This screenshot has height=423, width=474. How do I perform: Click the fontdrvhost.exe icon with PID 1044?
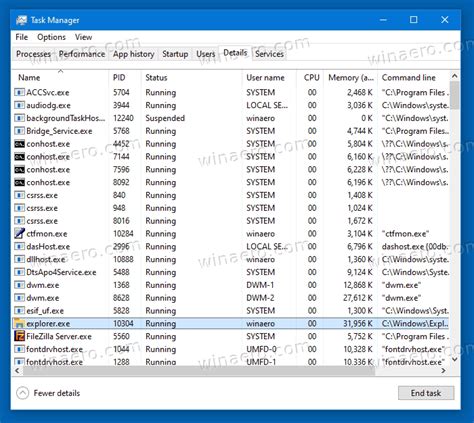(19, 349)
